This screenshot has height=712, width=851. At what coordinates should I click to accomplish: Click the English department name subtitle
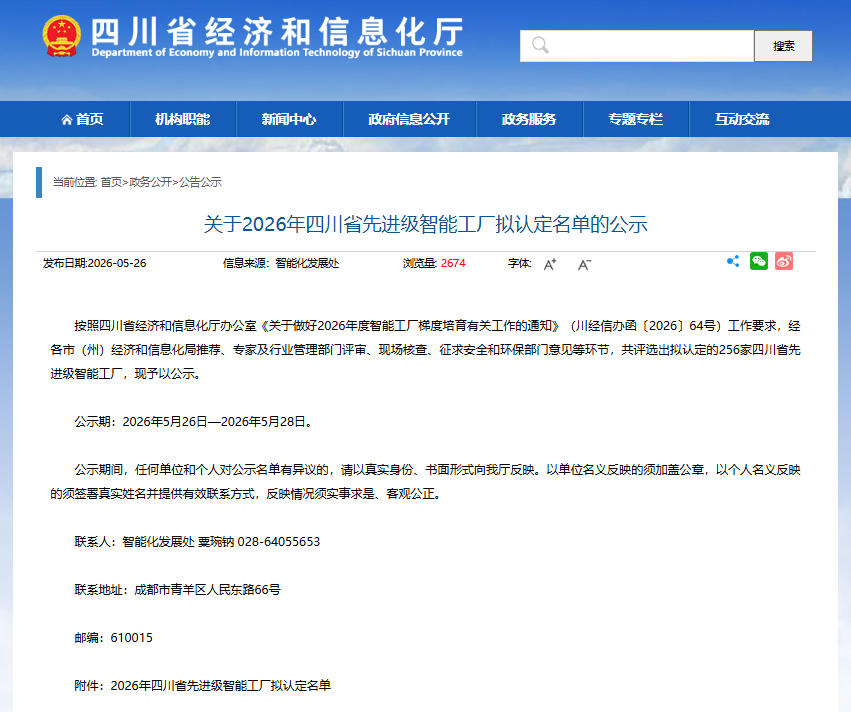(x=277, y=53)
